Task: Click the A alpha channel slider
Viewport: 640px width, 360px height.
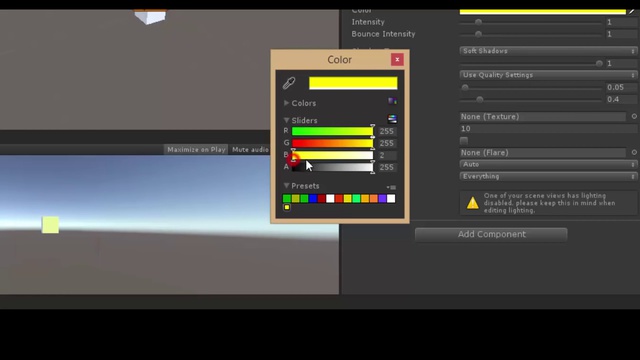Action: point(332,167)
